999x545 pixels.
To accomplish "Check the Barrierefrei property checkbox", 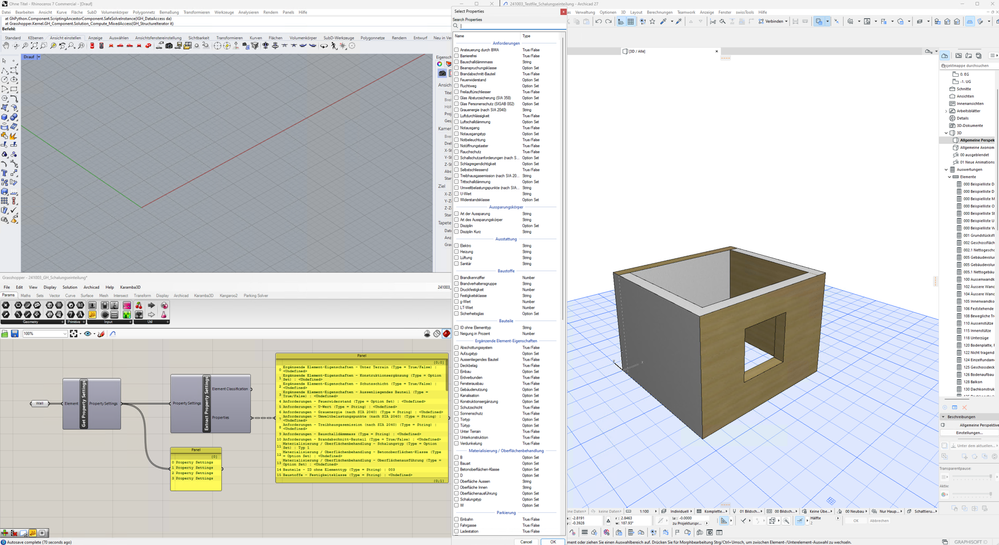I will (x=457, y=56).
